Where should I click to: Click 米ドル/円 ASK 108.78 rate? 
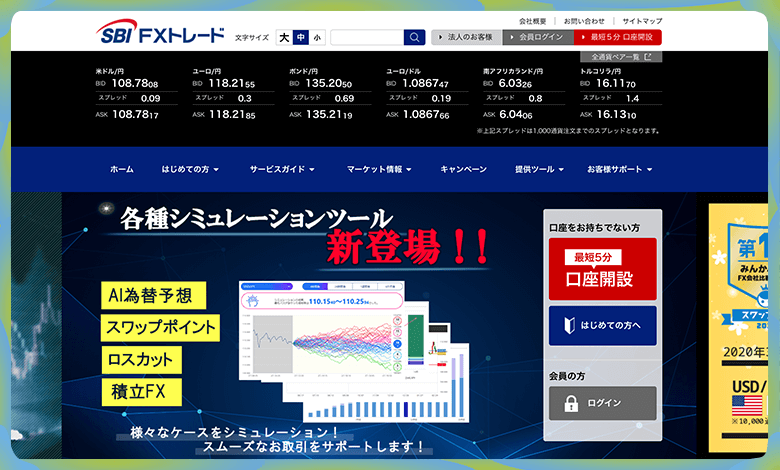pos(135,114)
